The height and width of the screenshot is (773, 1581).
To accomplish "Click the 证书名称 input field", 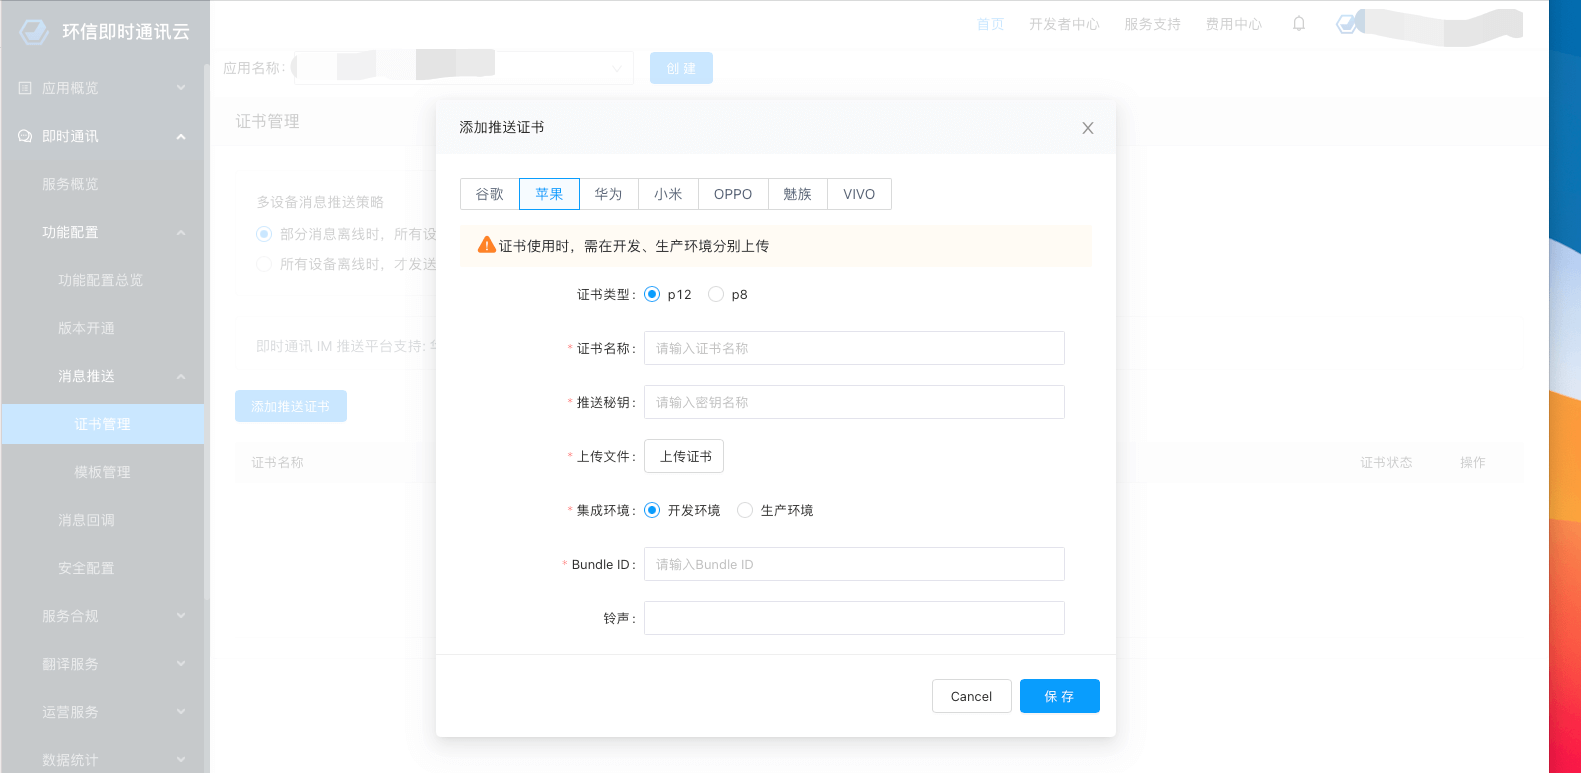I will [x=854, y=348].
